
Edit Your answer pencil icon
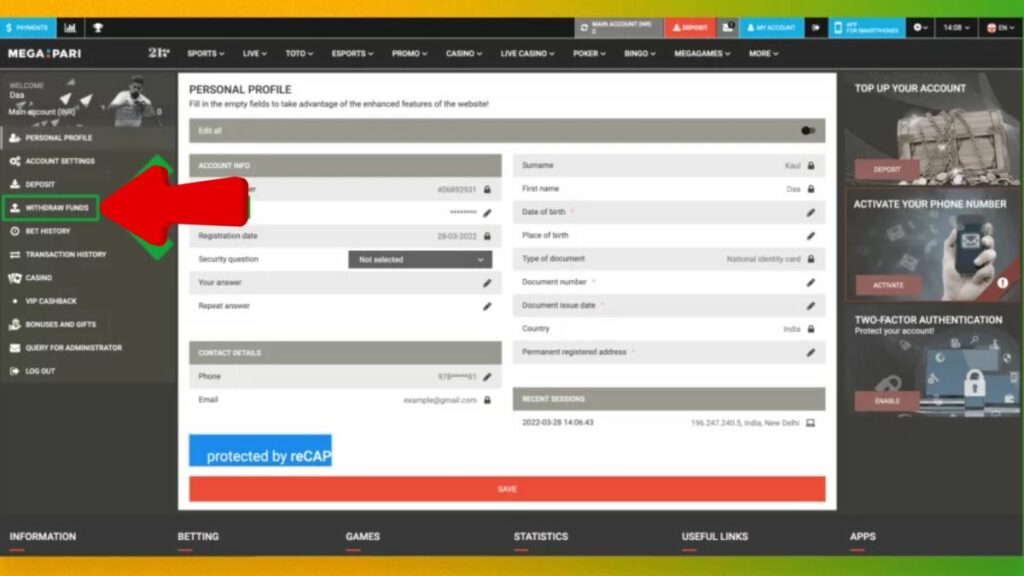pyautogui.click(x=487, y=283)
